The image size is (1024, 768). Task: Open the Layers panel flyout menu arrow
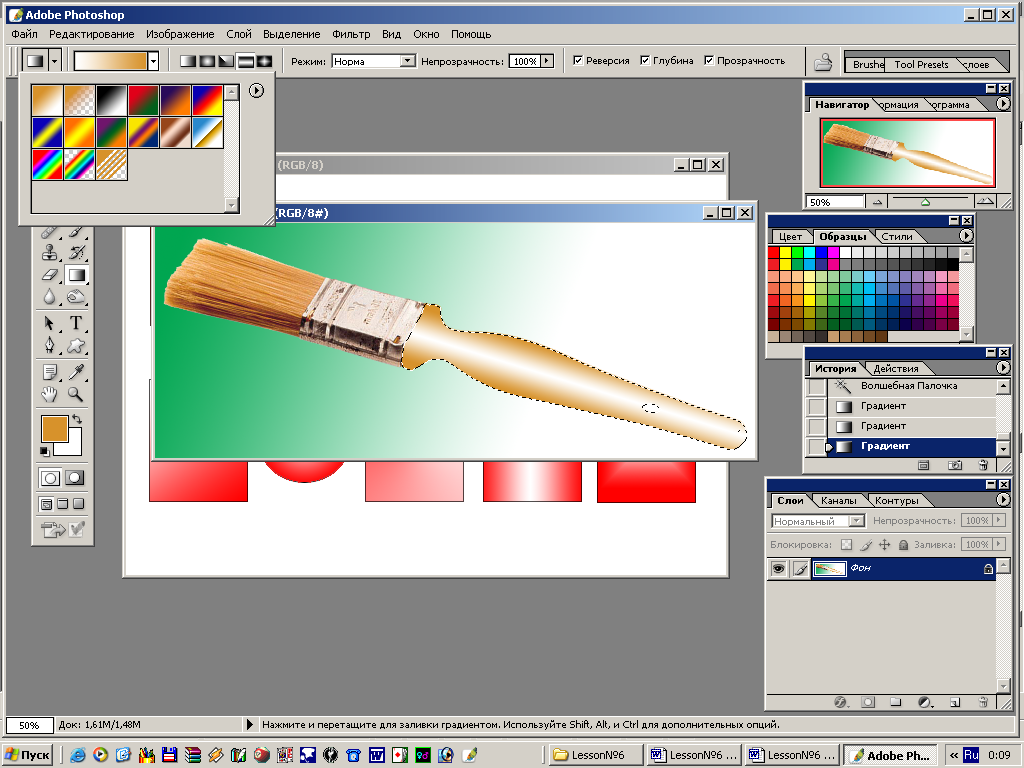pyautogui.click(x=1003, y=500)
